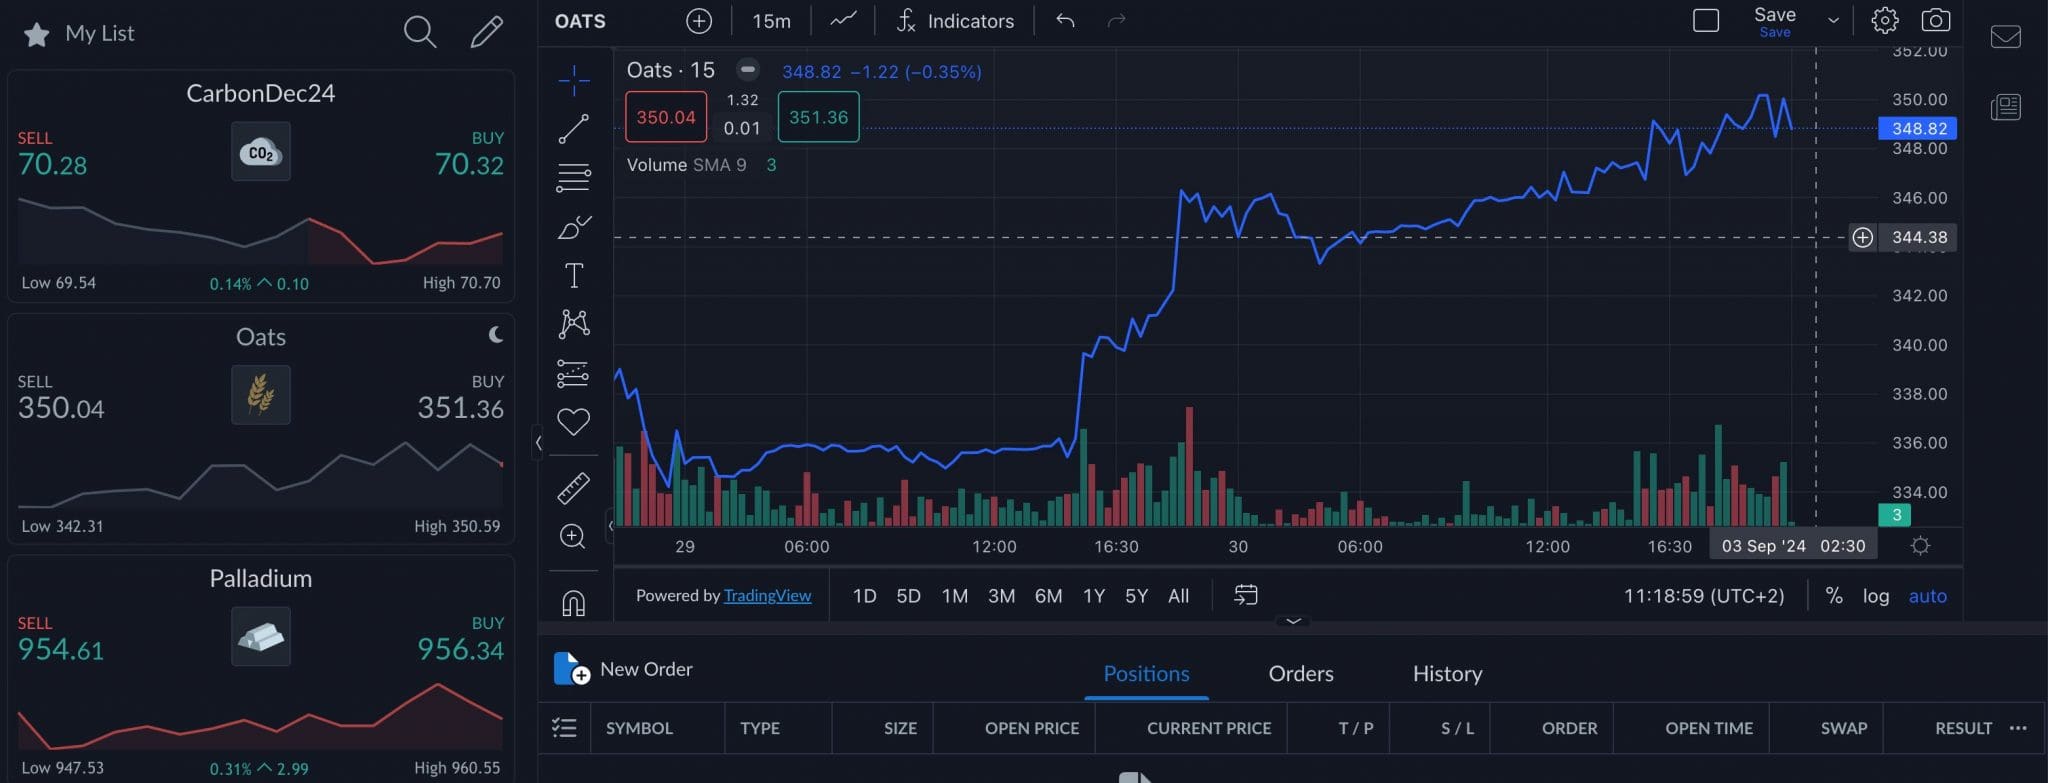Click the 11:18:59 (UTC+2) timezone
The height and width of the screenshot is (783, 2048).
pos(1703,596)
